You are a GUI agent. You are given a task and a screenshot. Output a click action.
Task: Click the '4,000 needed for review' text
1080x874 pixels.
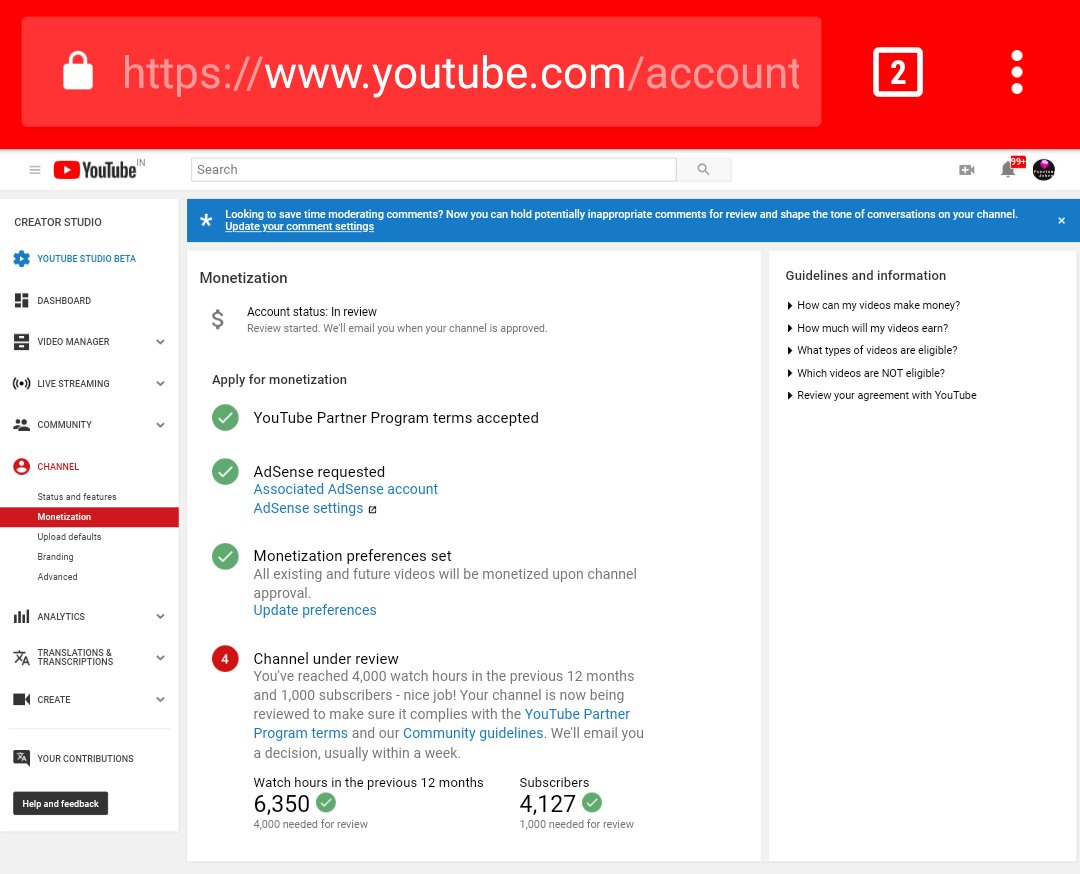pyautogui.click(x=311, y=824)
